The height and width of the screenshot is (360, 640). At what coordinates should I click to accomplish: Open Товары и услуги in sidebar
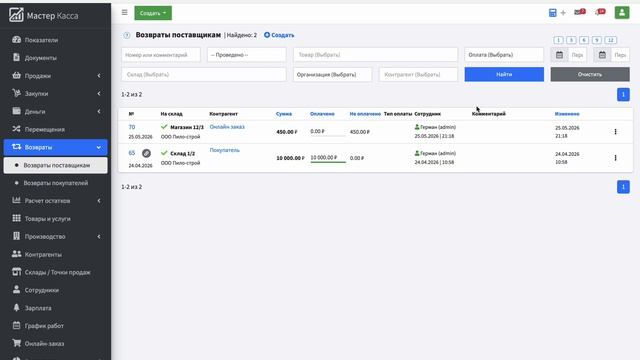[56, 219]
